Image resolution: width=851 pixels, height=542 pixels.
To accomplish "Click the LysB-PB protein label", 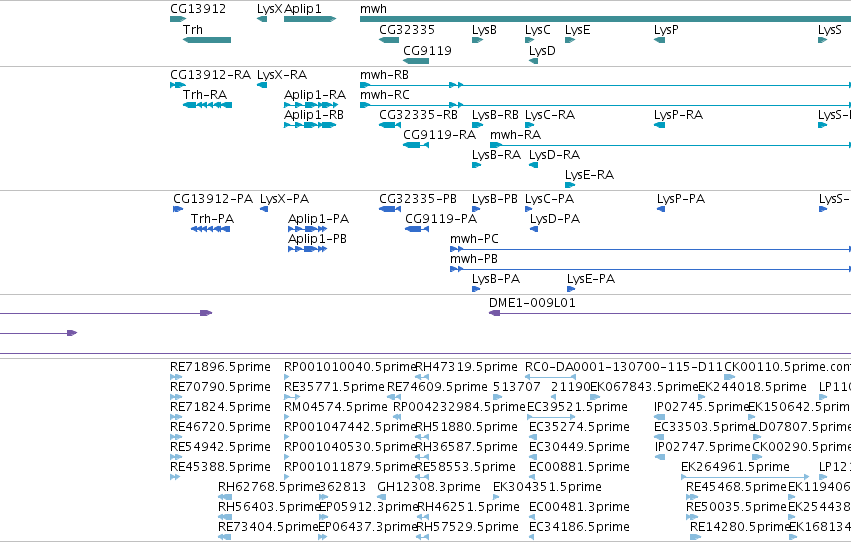I will [x=495, y=199].
